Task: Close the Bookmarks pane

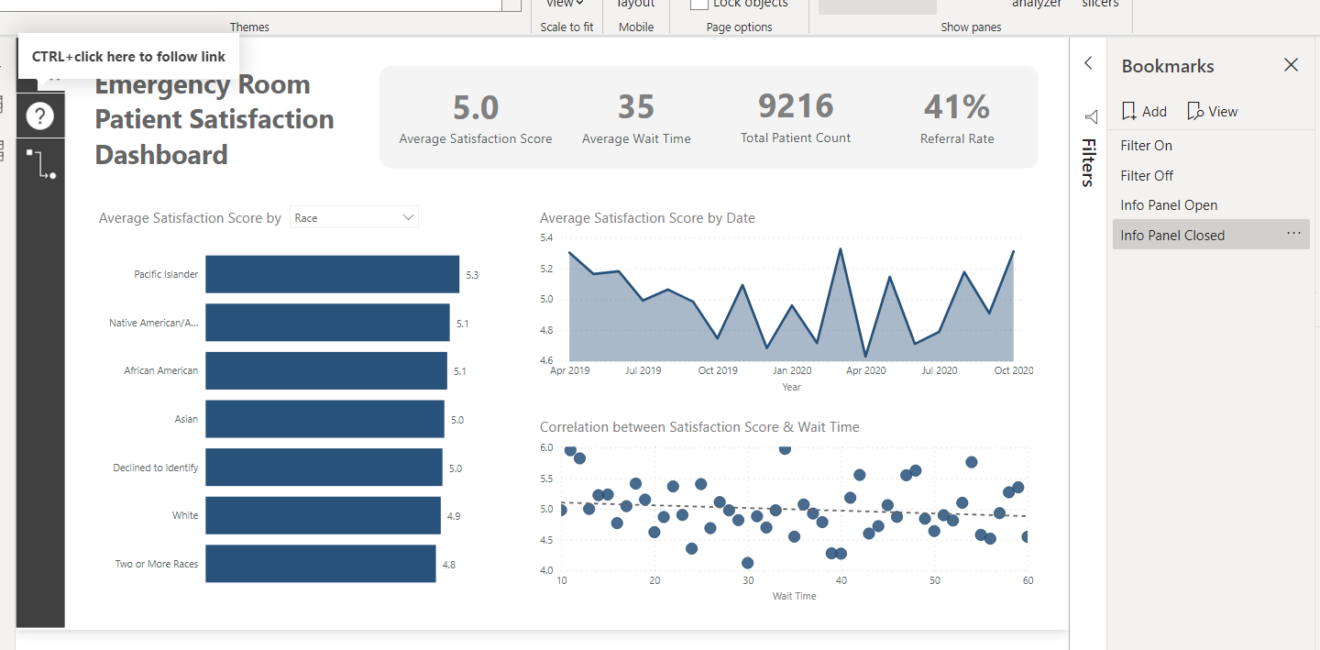Action: click(1291, 64)
